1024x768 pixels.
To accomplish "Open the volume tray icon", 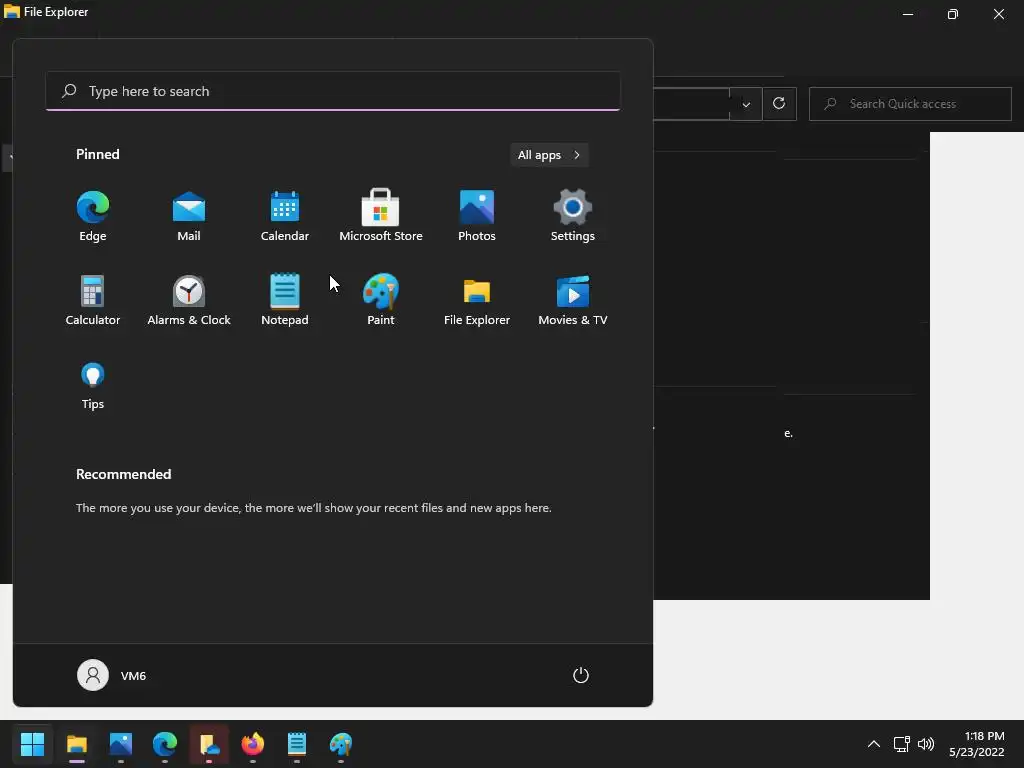I will tap(926, 744).
